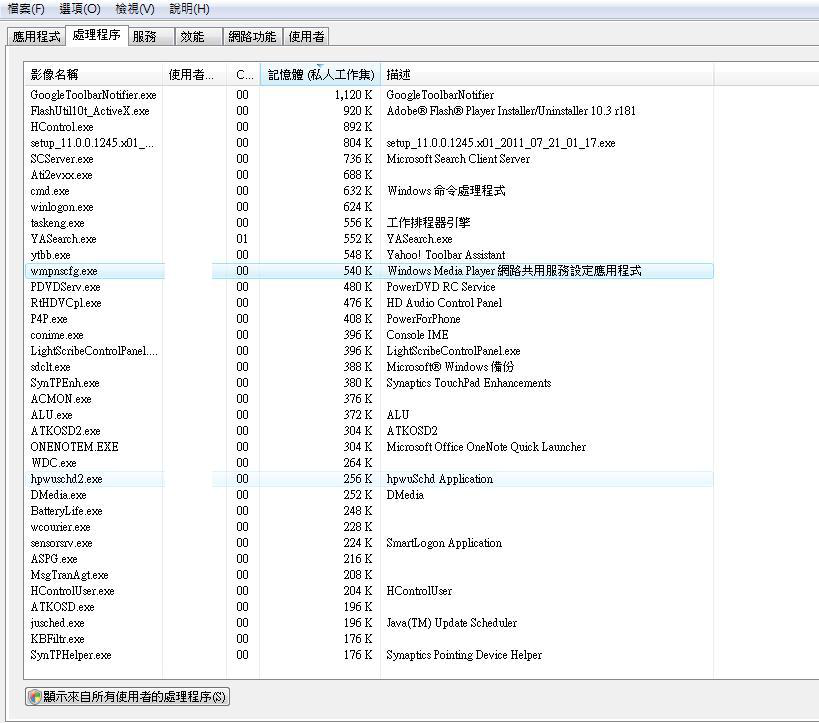Open the 檢視(V) menu
Image resolution: width=819 pixels, height=723 pixels.
(135, 9)
